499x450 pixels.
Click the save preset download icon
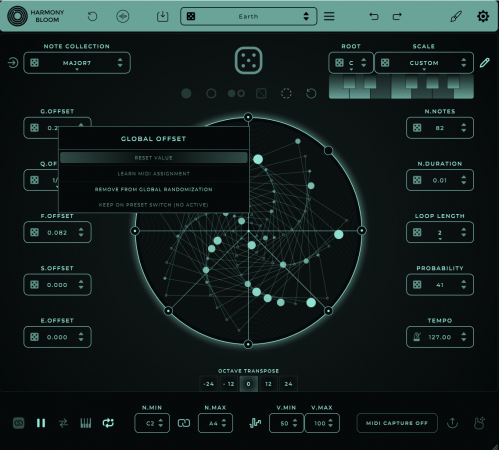[163, 16]
